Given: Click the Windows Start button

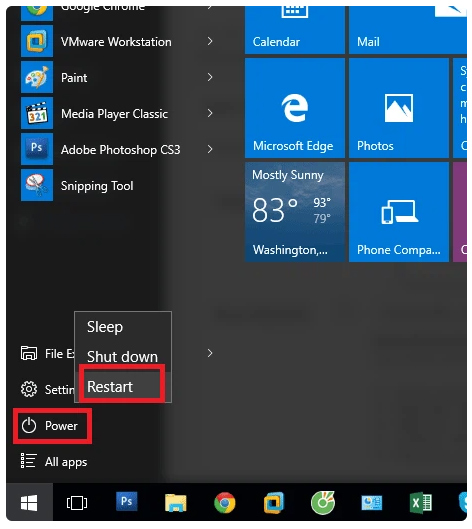Looking at the screenshot, I should click(29, 502).
